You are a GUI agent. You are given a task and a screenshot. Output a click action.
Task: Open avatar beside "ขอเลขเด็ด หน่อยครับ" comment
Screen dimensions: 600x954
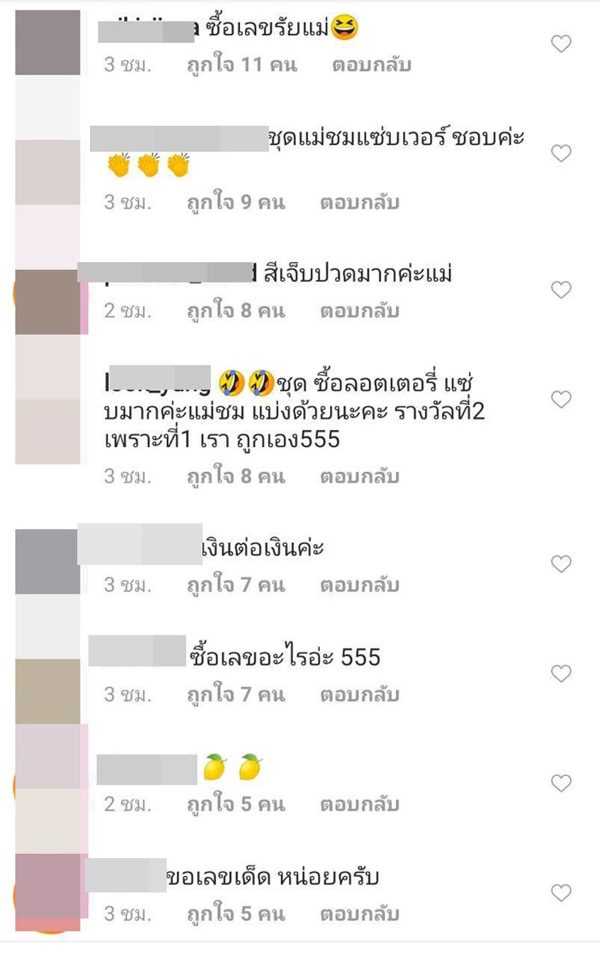tap(49, 892)
